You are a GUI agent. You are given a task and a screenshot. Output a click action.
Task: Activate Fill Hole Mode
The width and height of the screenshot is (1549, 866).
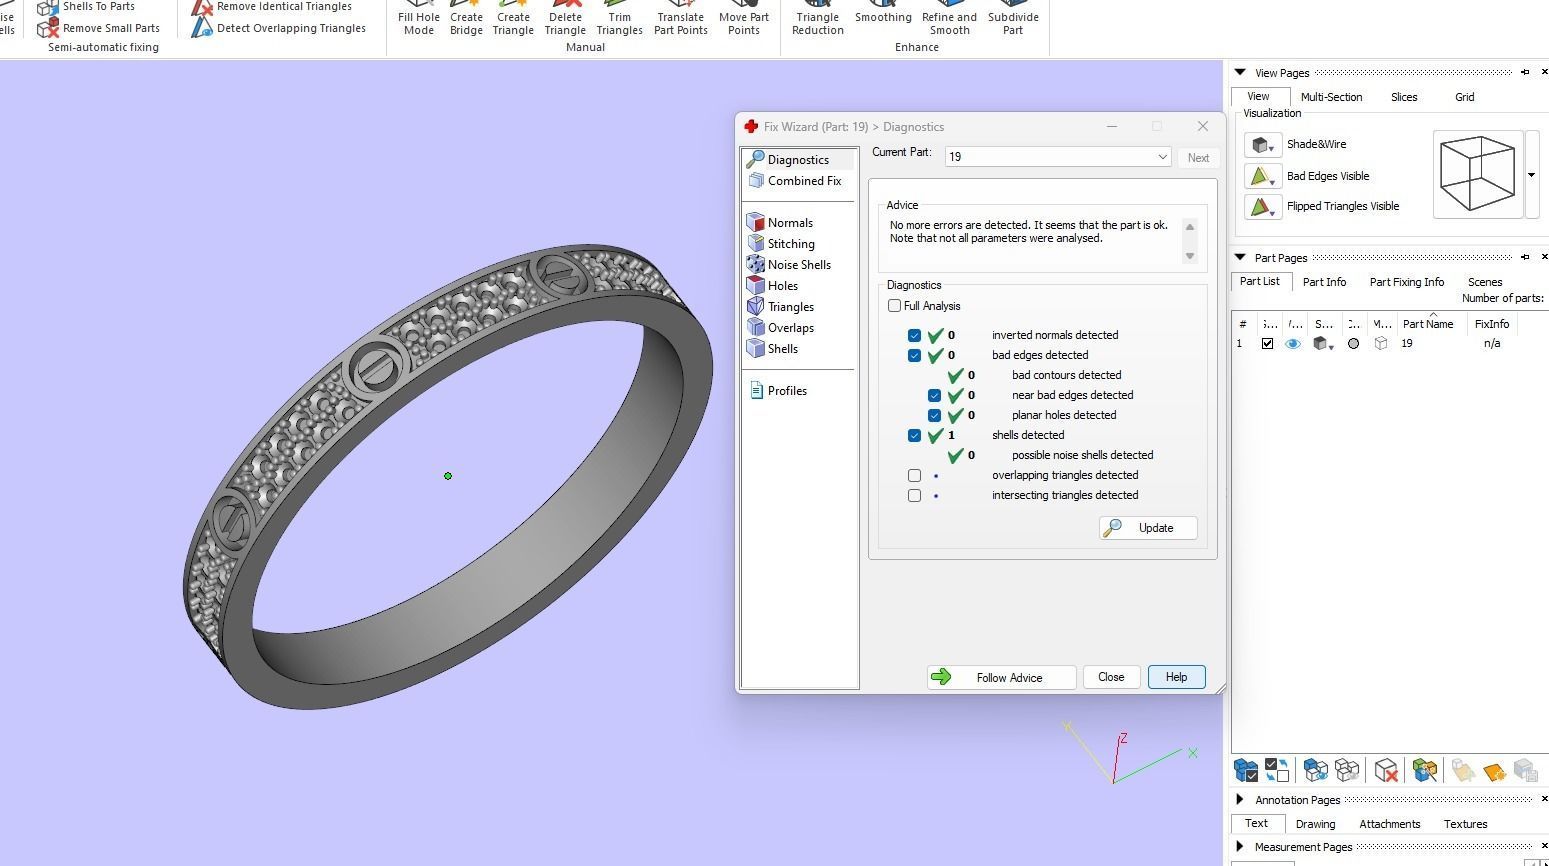pos(419,18)
